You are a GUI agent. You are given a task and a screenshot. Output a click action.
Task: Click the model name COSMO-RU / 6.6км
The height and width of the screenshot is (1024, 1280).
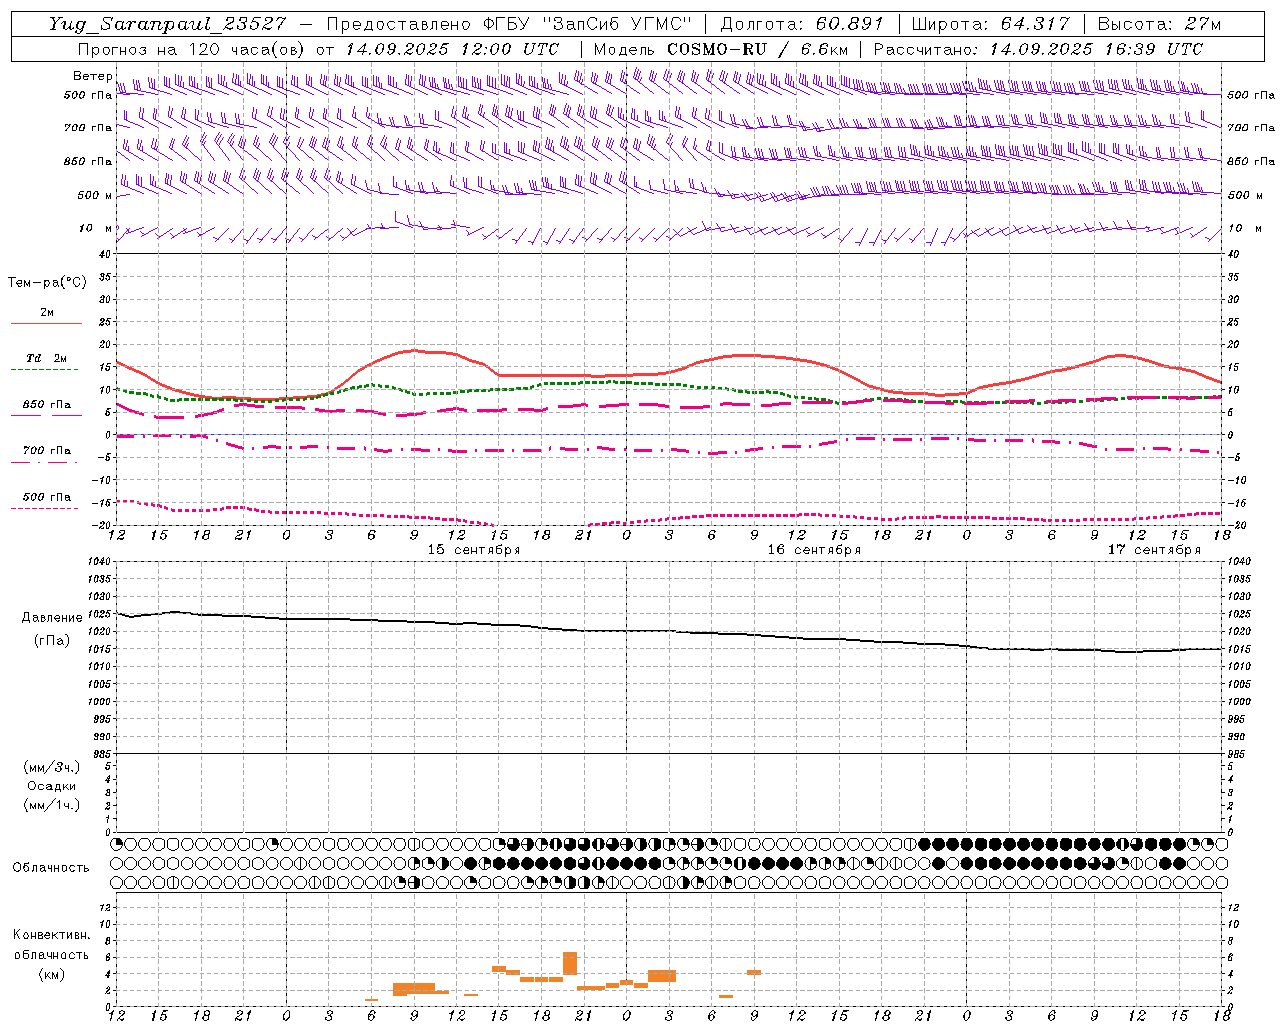pyautogui.click(x=757, y=49)
